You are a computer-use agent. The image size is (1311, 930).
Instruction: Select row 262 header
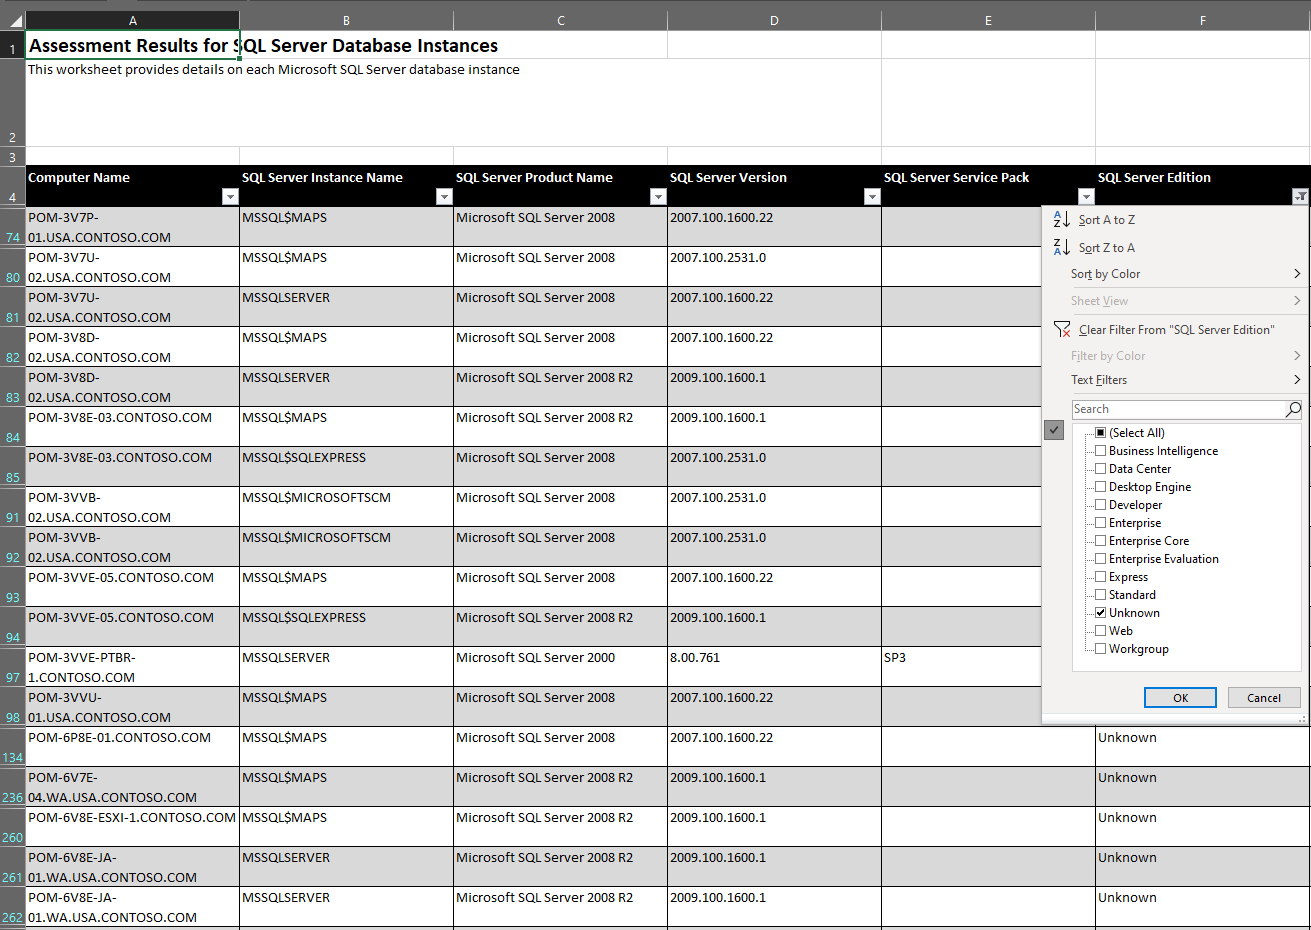pyautogui.click(x=13, y=907)
